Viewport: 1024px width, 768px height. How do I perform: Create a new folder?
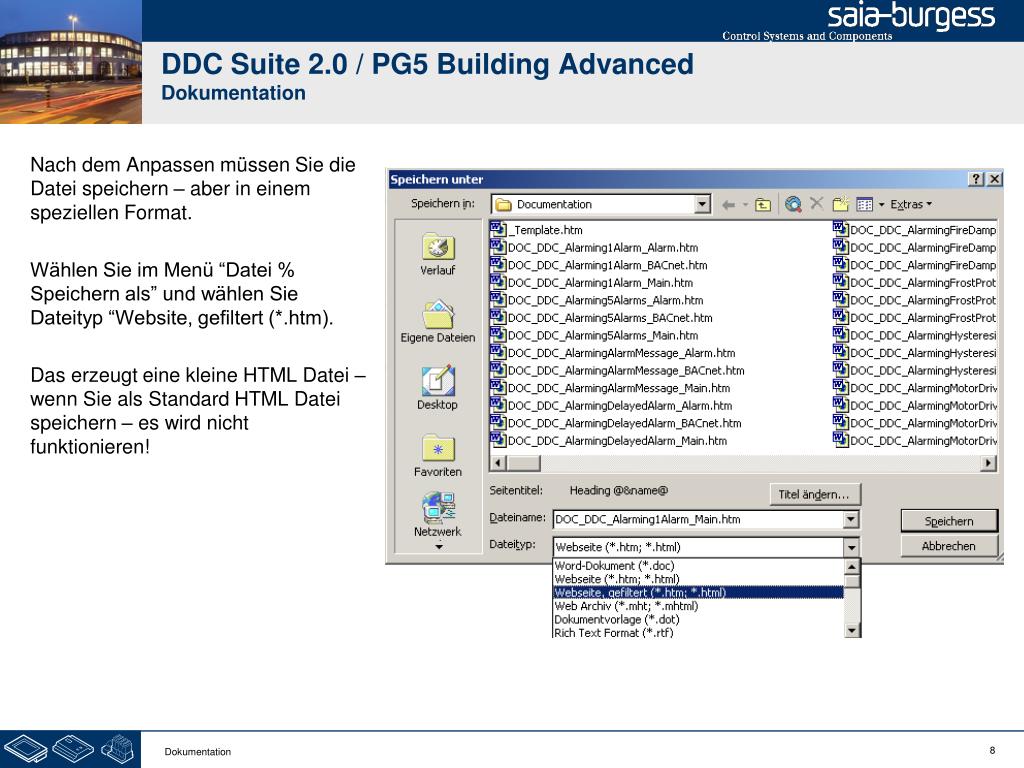click(x=840, y=204)
